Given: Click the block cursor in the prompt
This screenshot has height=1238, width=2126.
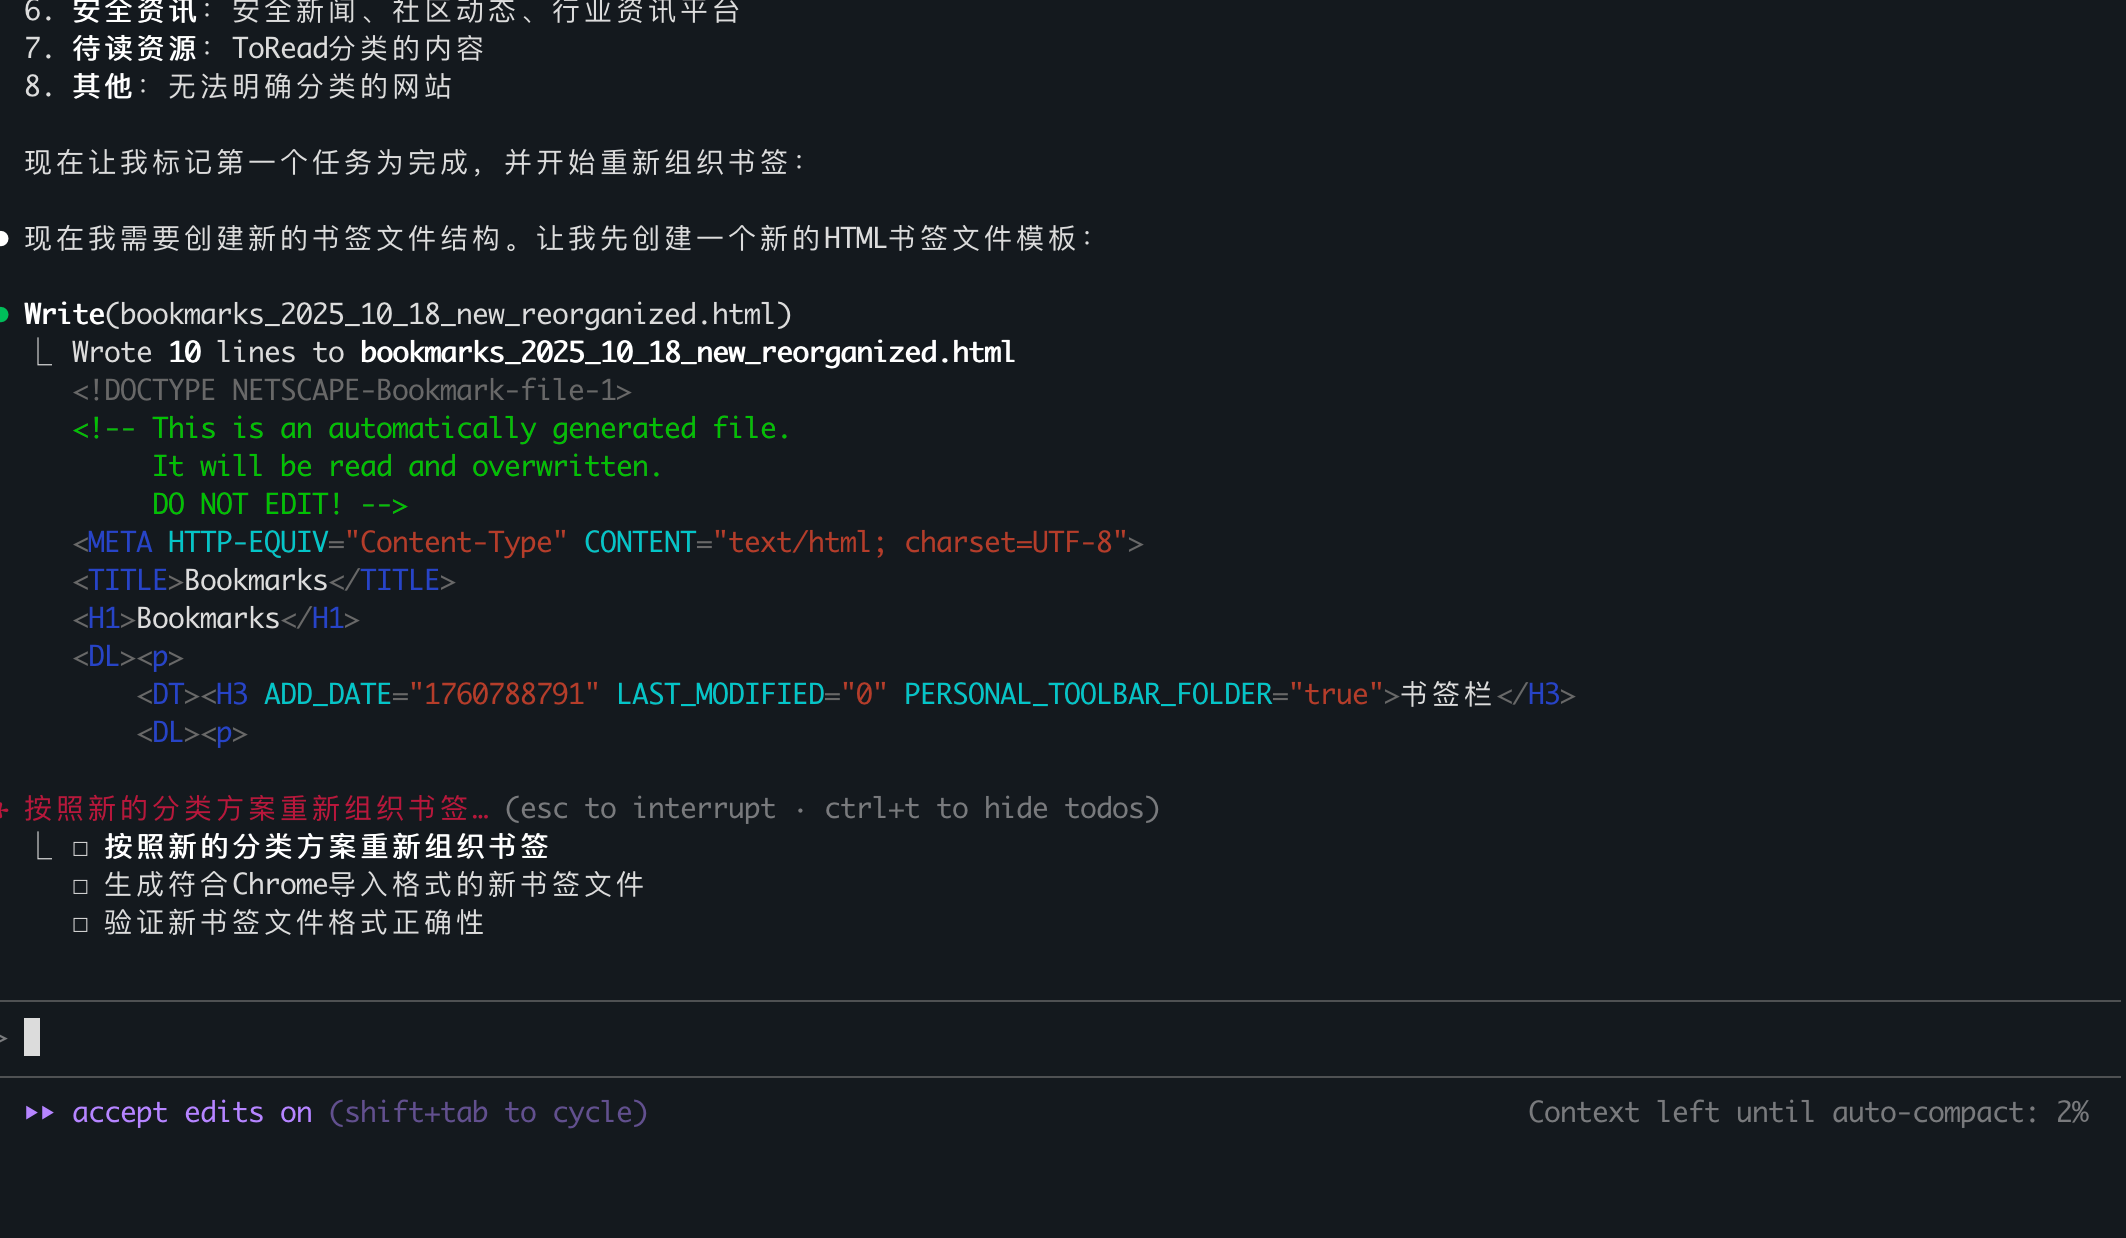Looking at the screenshot, I should click(32, 1037).
